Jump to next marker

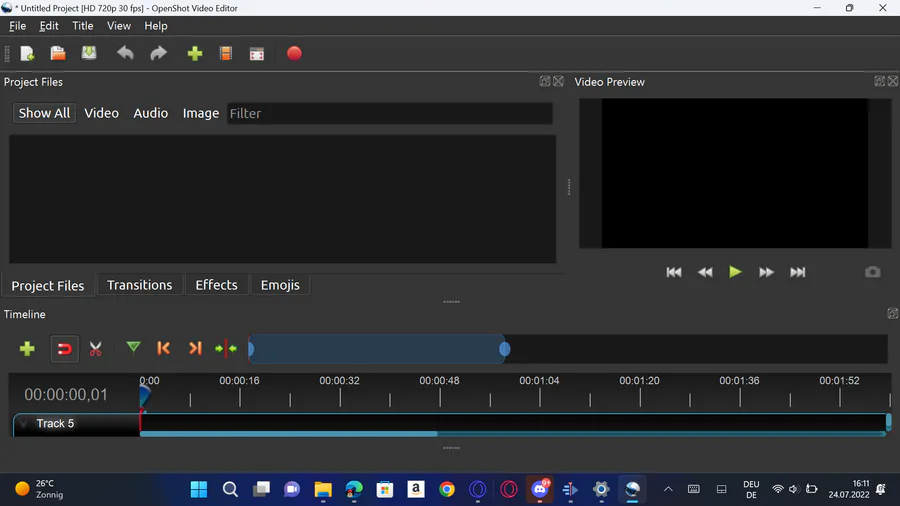pyautogui.click(x=195, y=348)
